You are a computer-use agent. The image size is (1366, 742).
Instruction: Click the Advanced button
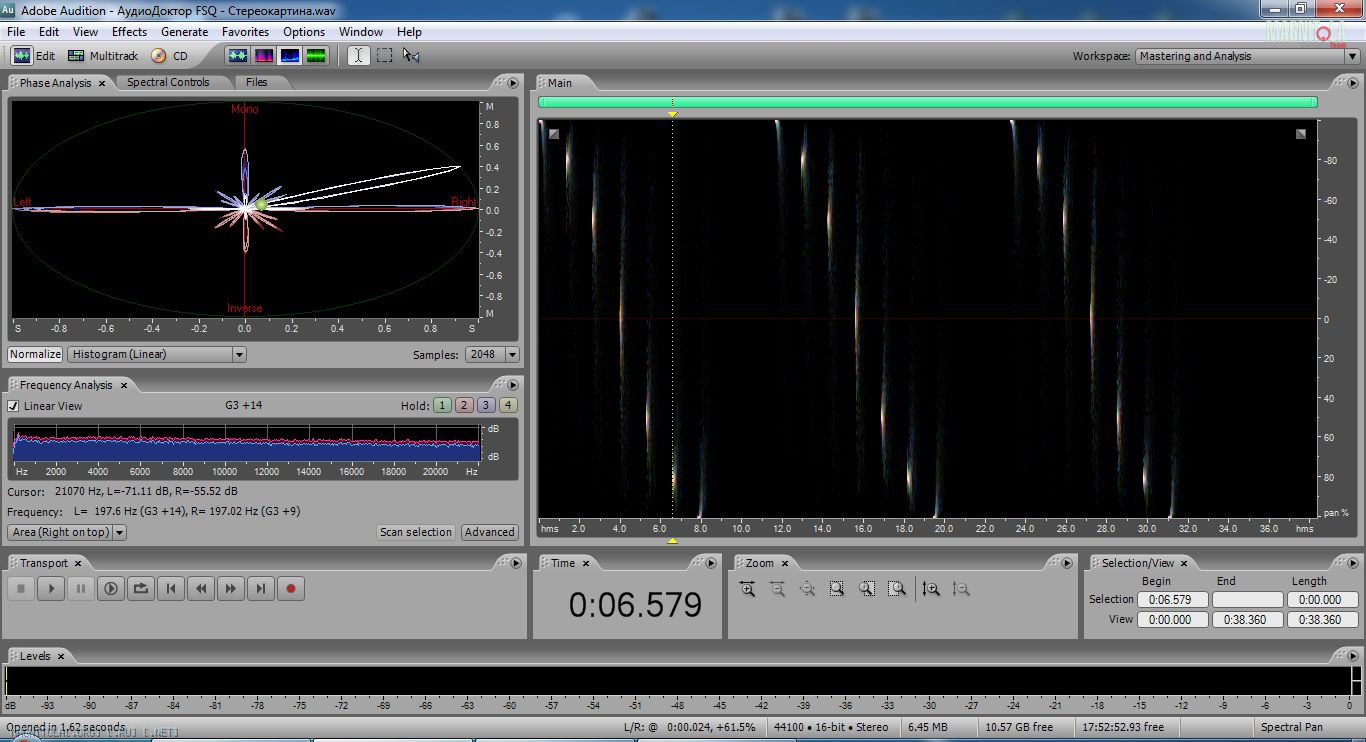point(490,532)
